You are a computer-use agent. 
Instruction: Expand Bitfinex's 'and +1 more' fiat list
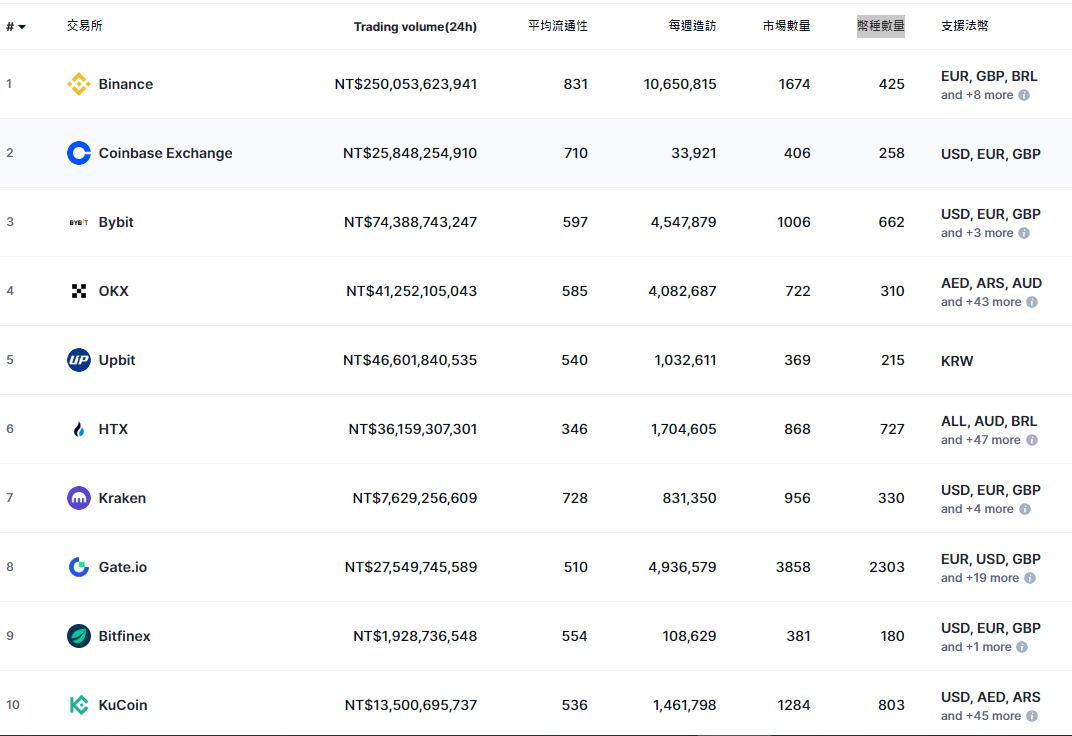tap(976, 647)
